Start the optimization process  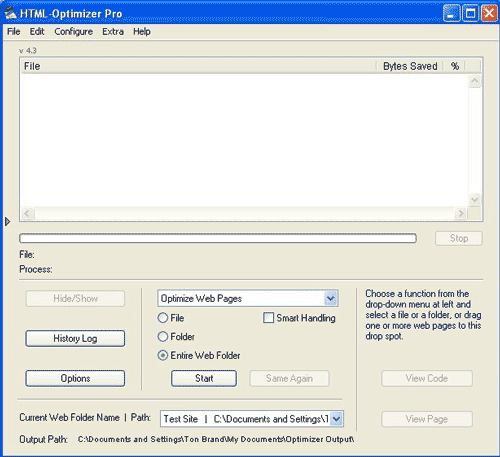[x=204, y=378]
